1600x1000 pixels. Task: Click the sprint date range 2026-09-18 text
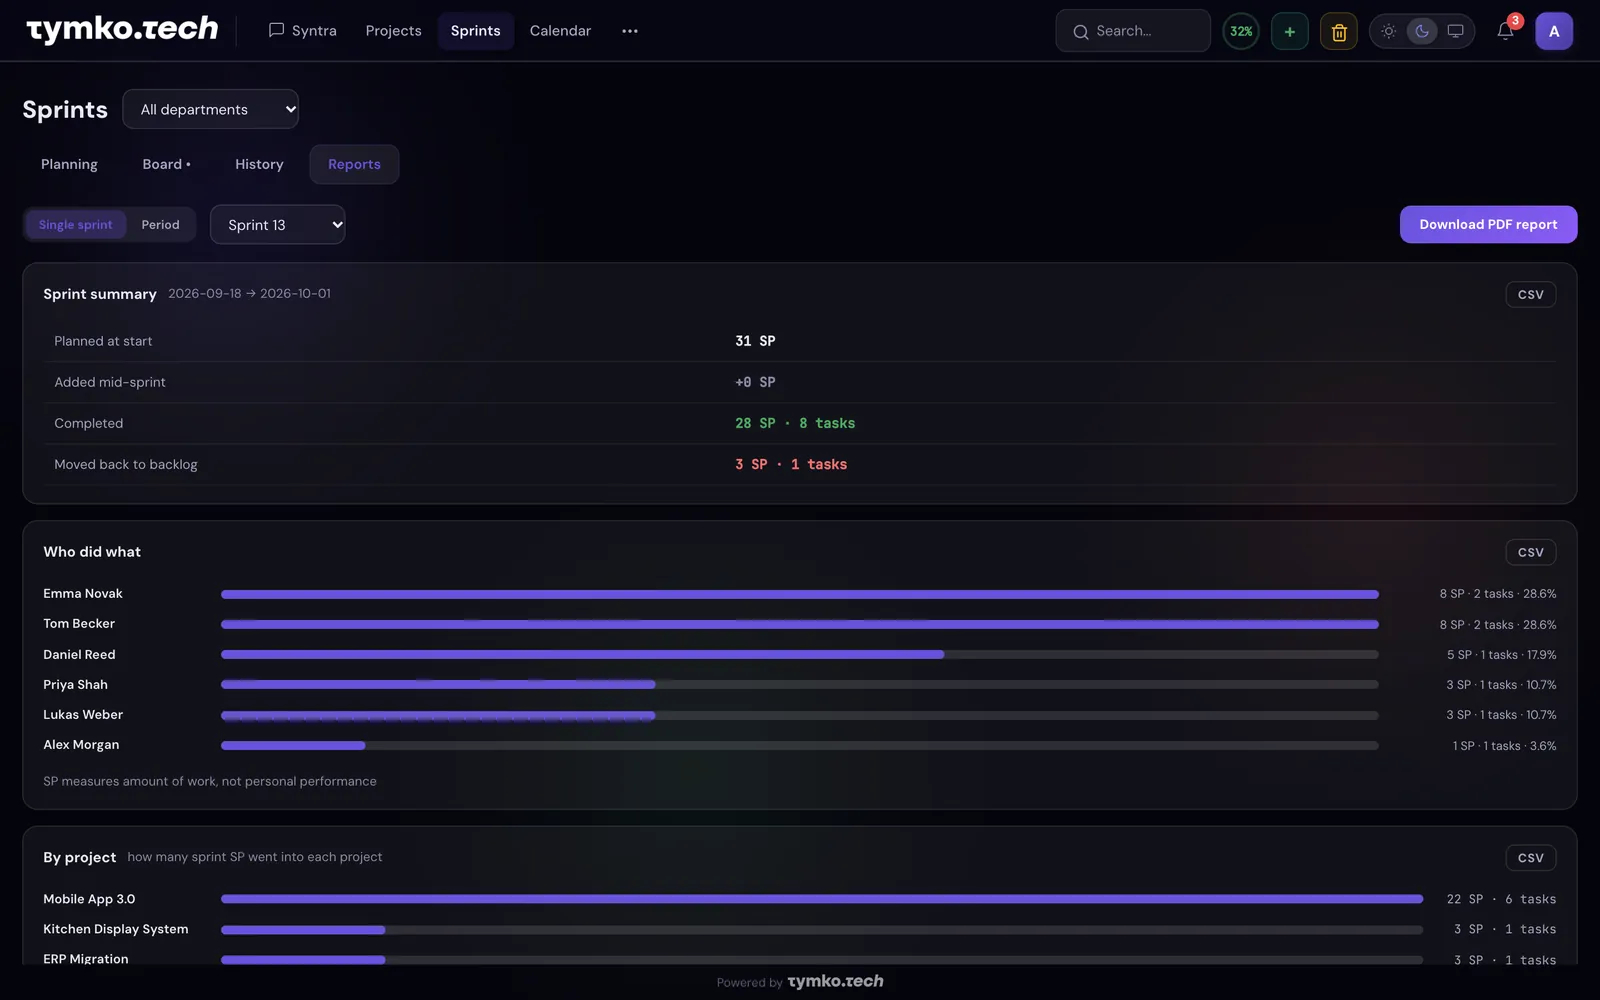click(249, 294)
